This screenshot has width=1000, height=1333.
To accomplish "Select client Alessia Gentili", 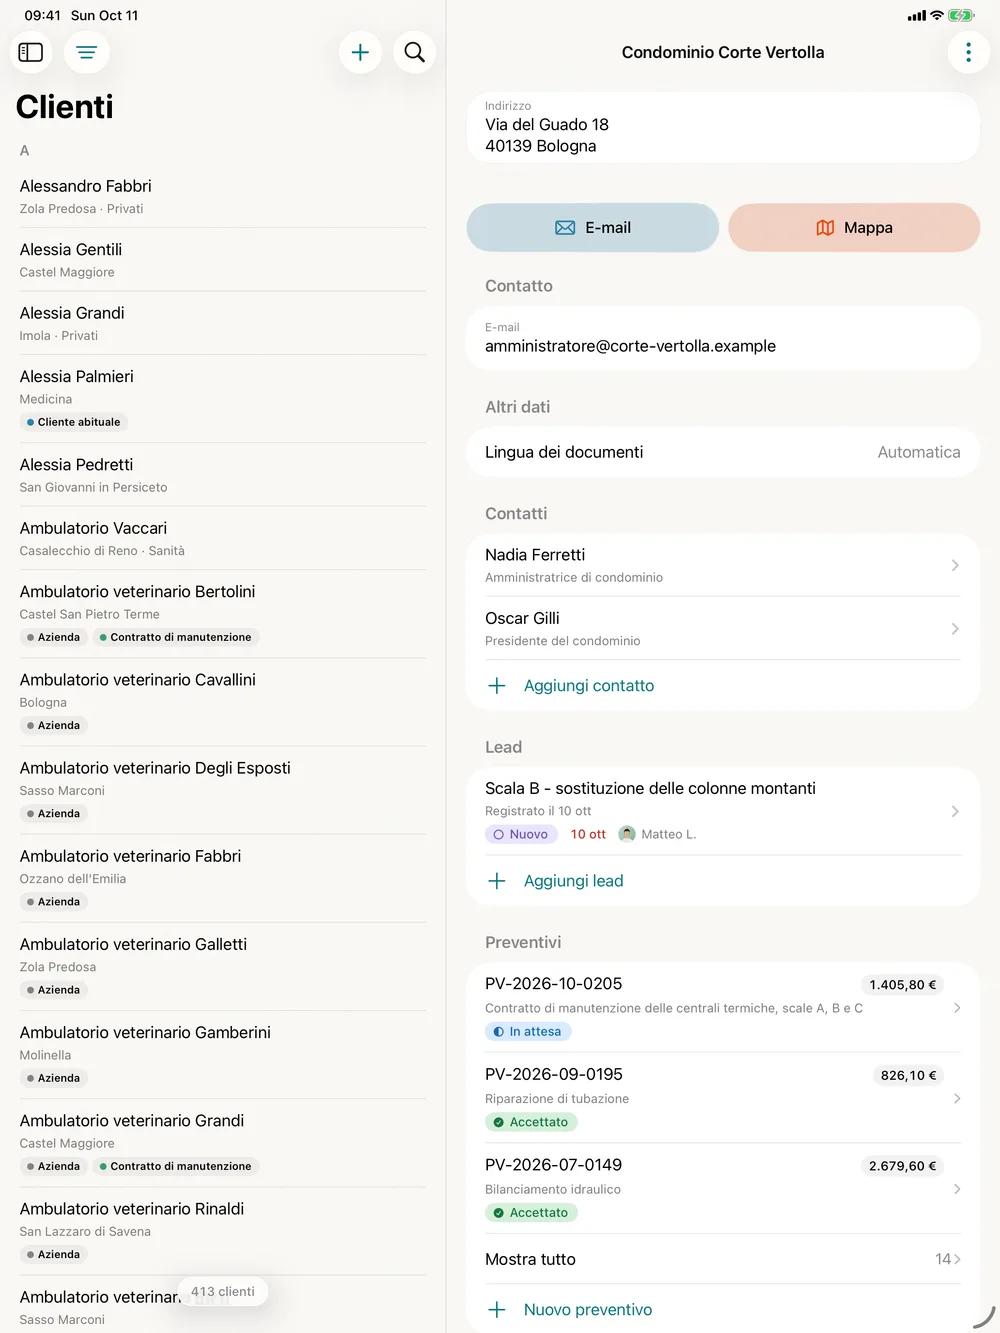I will 222,260.
